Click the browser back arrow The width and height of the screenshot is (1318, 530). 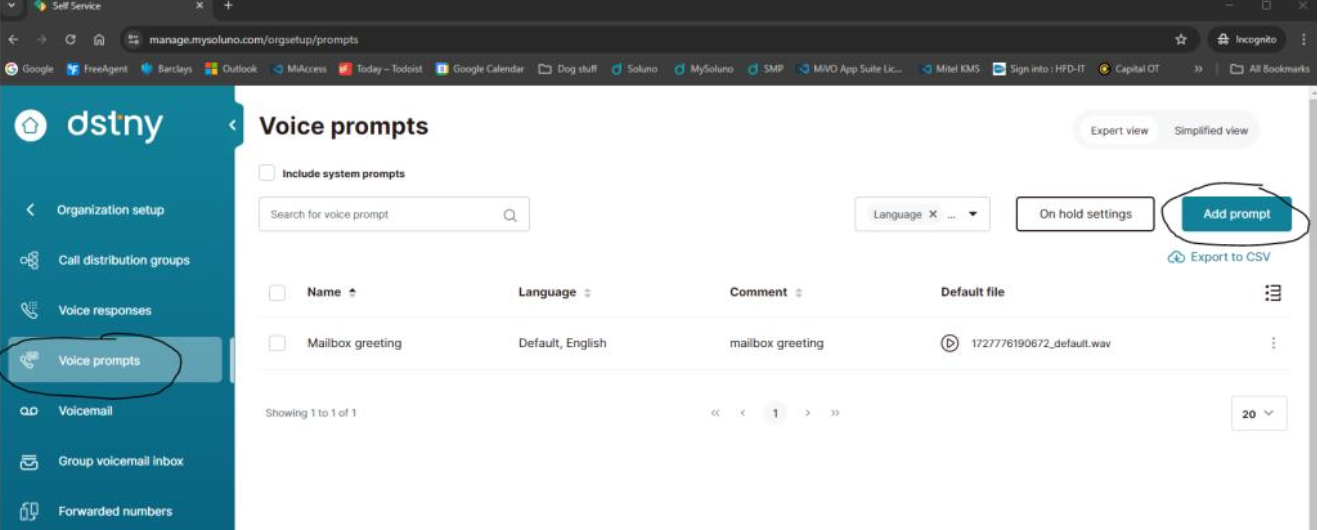pos(14,39)
